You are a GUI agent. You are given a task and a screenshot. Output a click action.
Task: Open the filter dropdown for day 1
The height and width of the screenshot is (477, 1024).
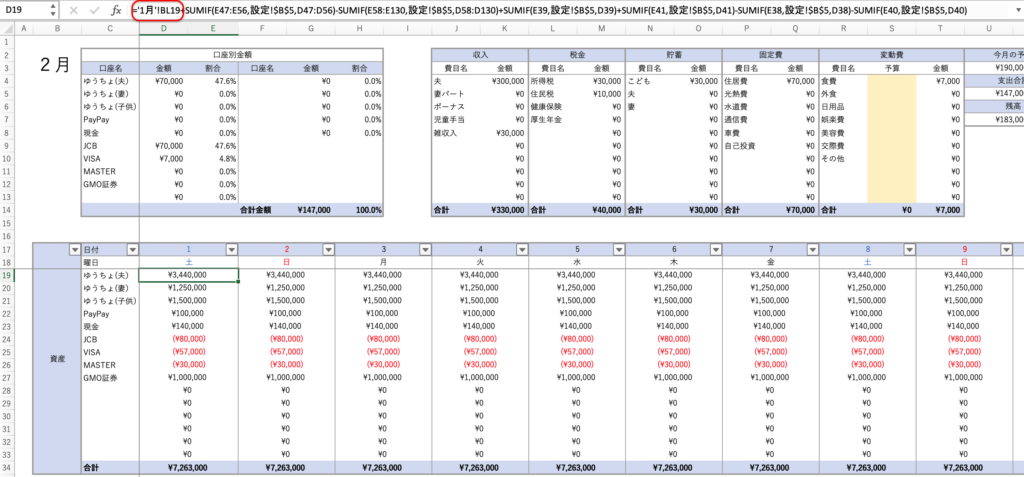[x=230, y=249]
